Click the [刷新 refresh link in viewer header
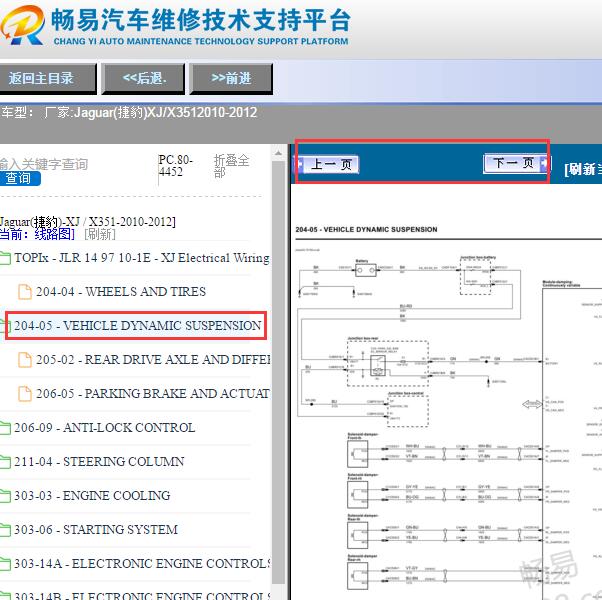 point(583,169)
